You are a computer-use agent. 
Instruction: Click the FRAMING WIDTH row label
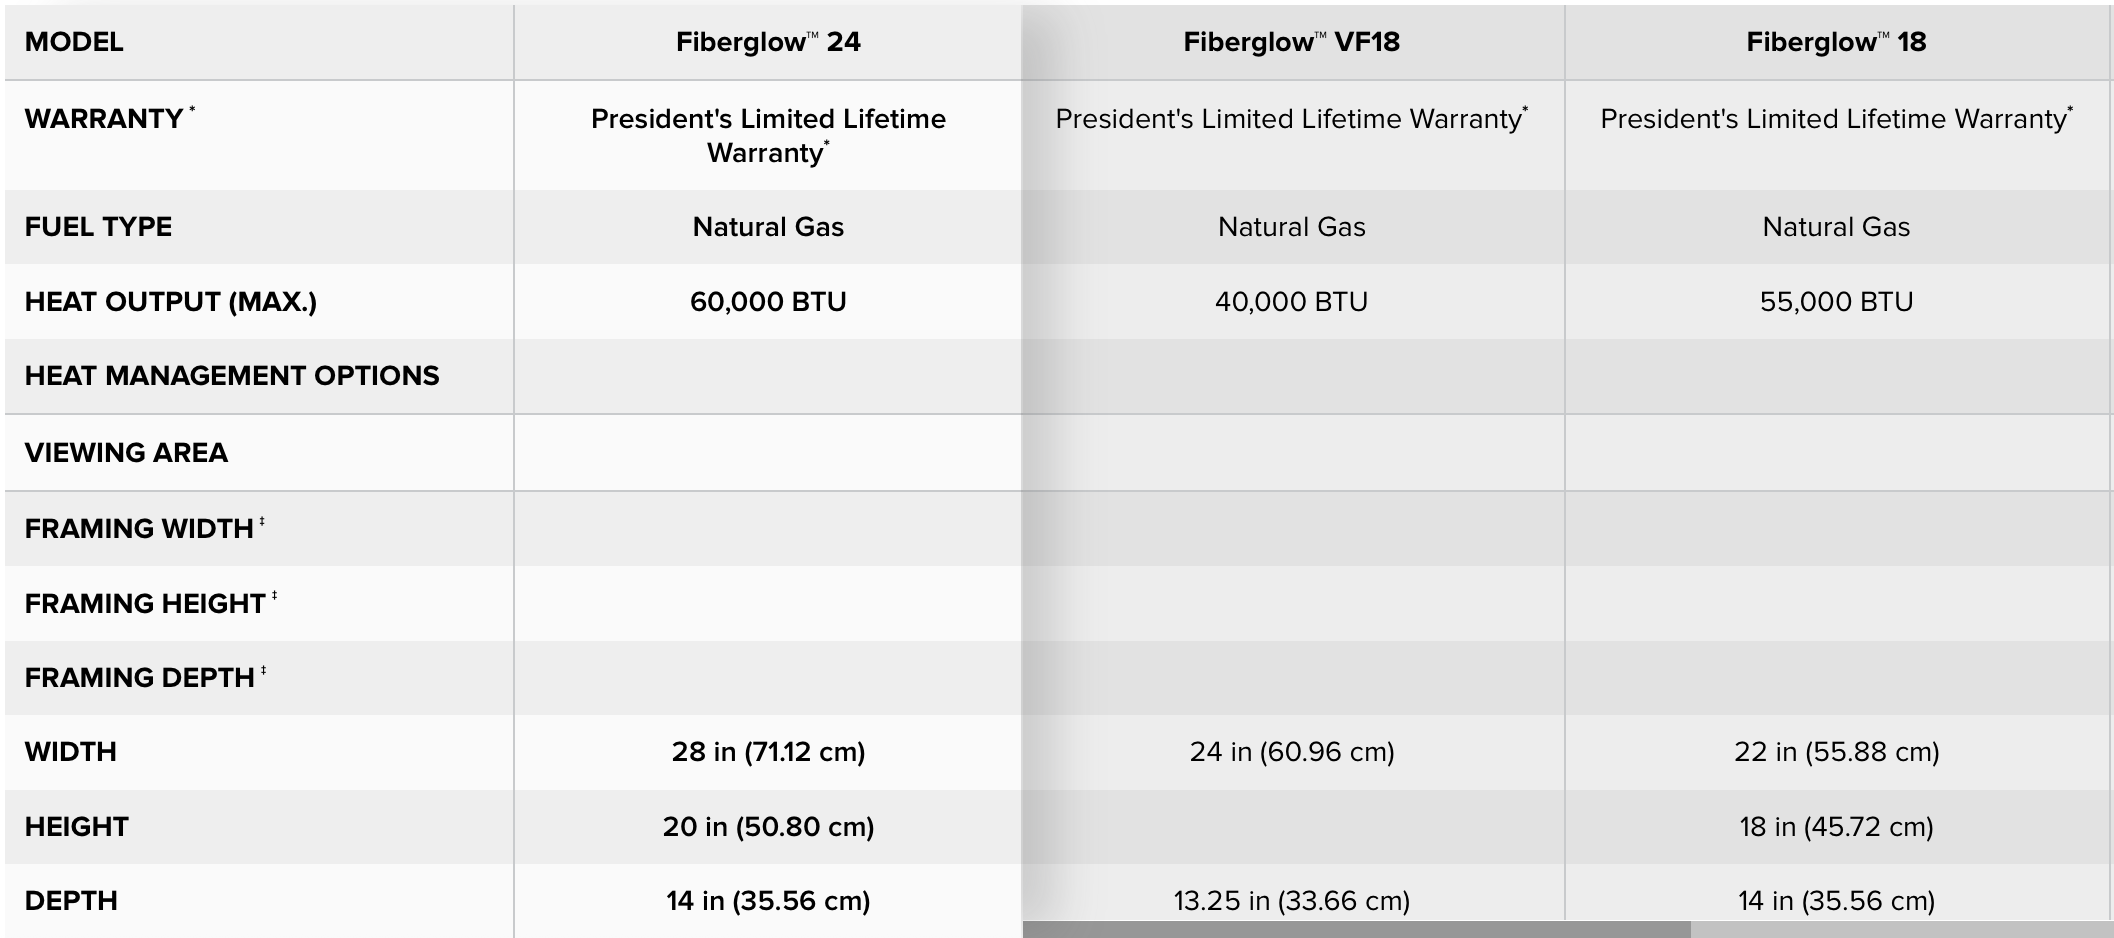[x=139, y=528]
